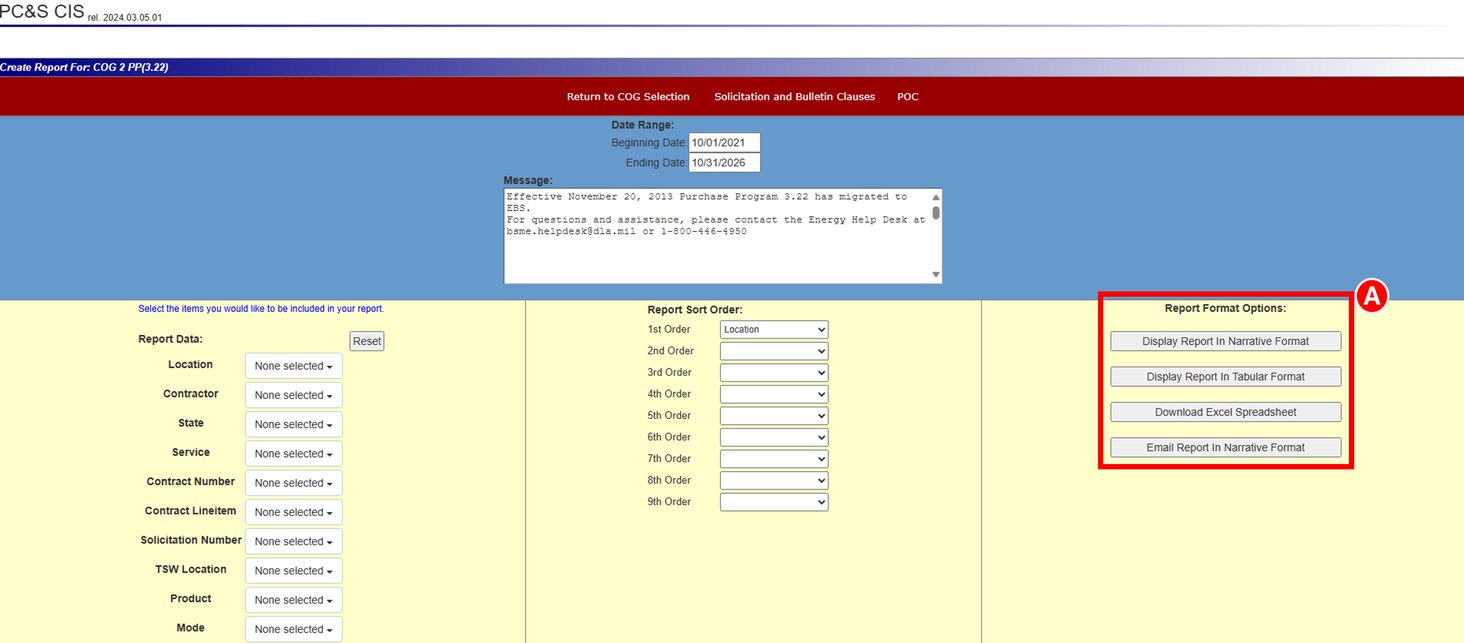Screen dimensions: 1464x643
Task: Expand the Solicitation Number dropdown
Action: (293, 541)
